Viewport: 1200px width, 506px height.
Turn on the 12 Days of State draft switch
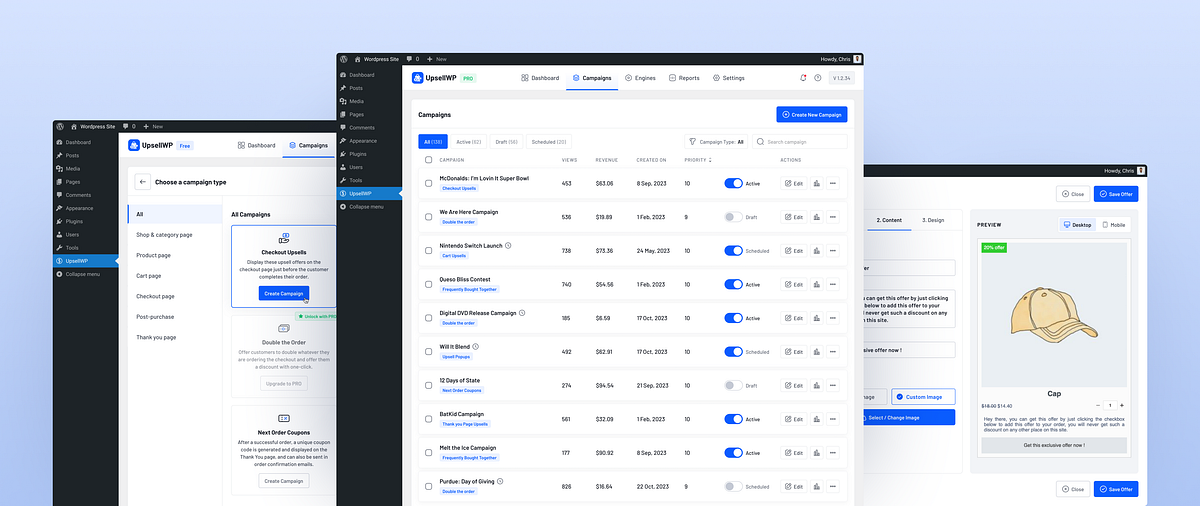point(734,385)
